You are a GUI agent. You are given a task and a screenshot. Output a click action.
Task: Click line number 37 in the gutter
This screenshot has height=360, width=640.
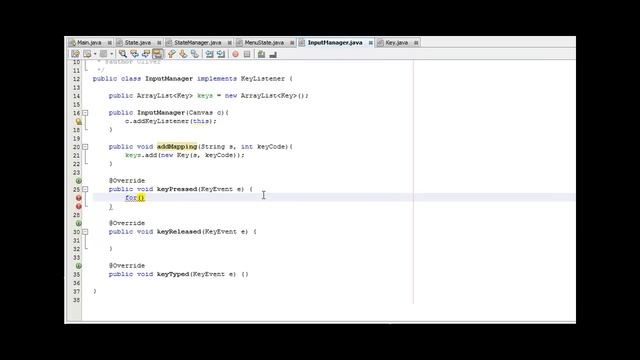click(76, 291)
